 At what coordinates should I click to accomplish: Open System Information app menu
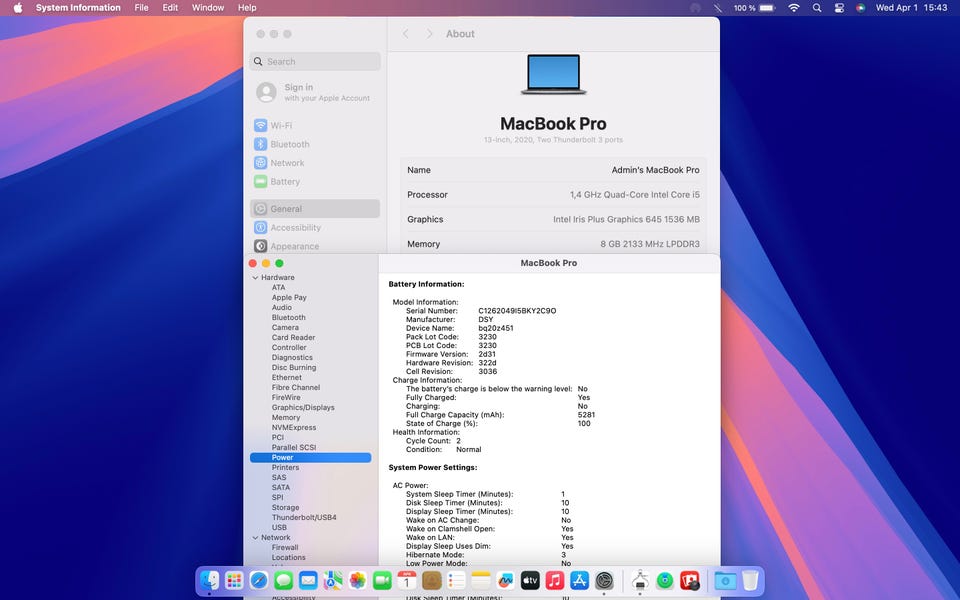click(78, 7)
